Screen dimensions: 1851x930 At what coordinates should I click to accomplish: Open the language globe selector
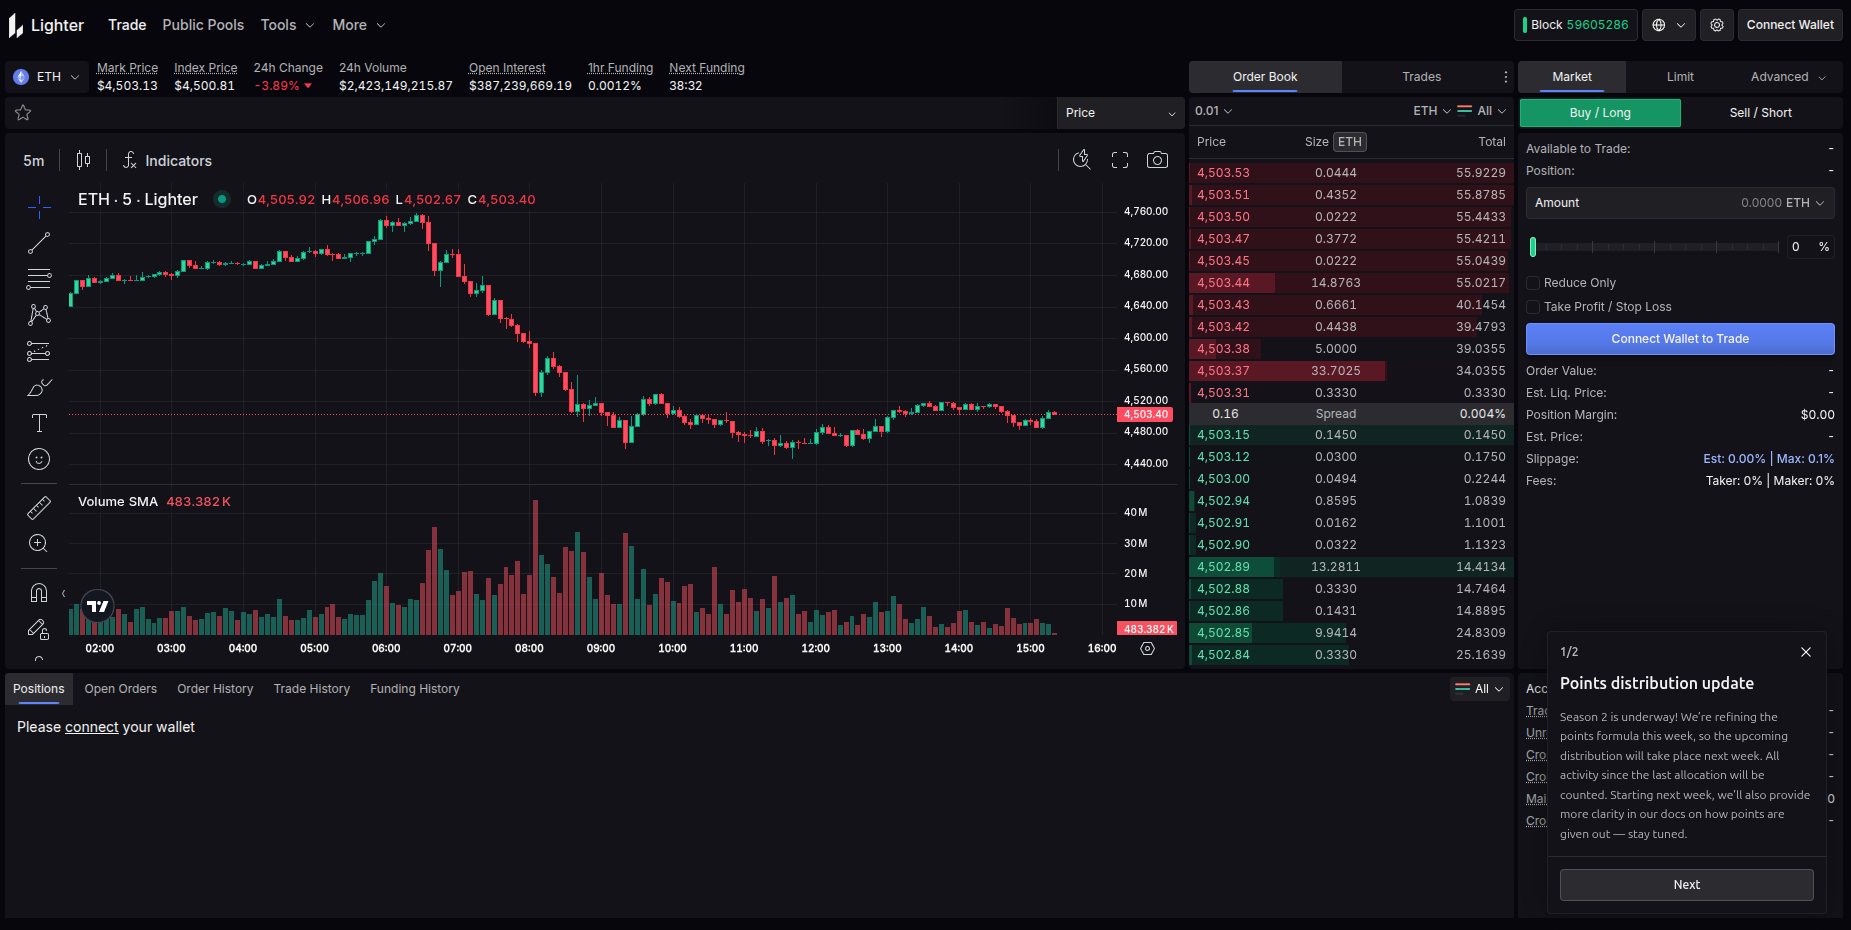1669,25
